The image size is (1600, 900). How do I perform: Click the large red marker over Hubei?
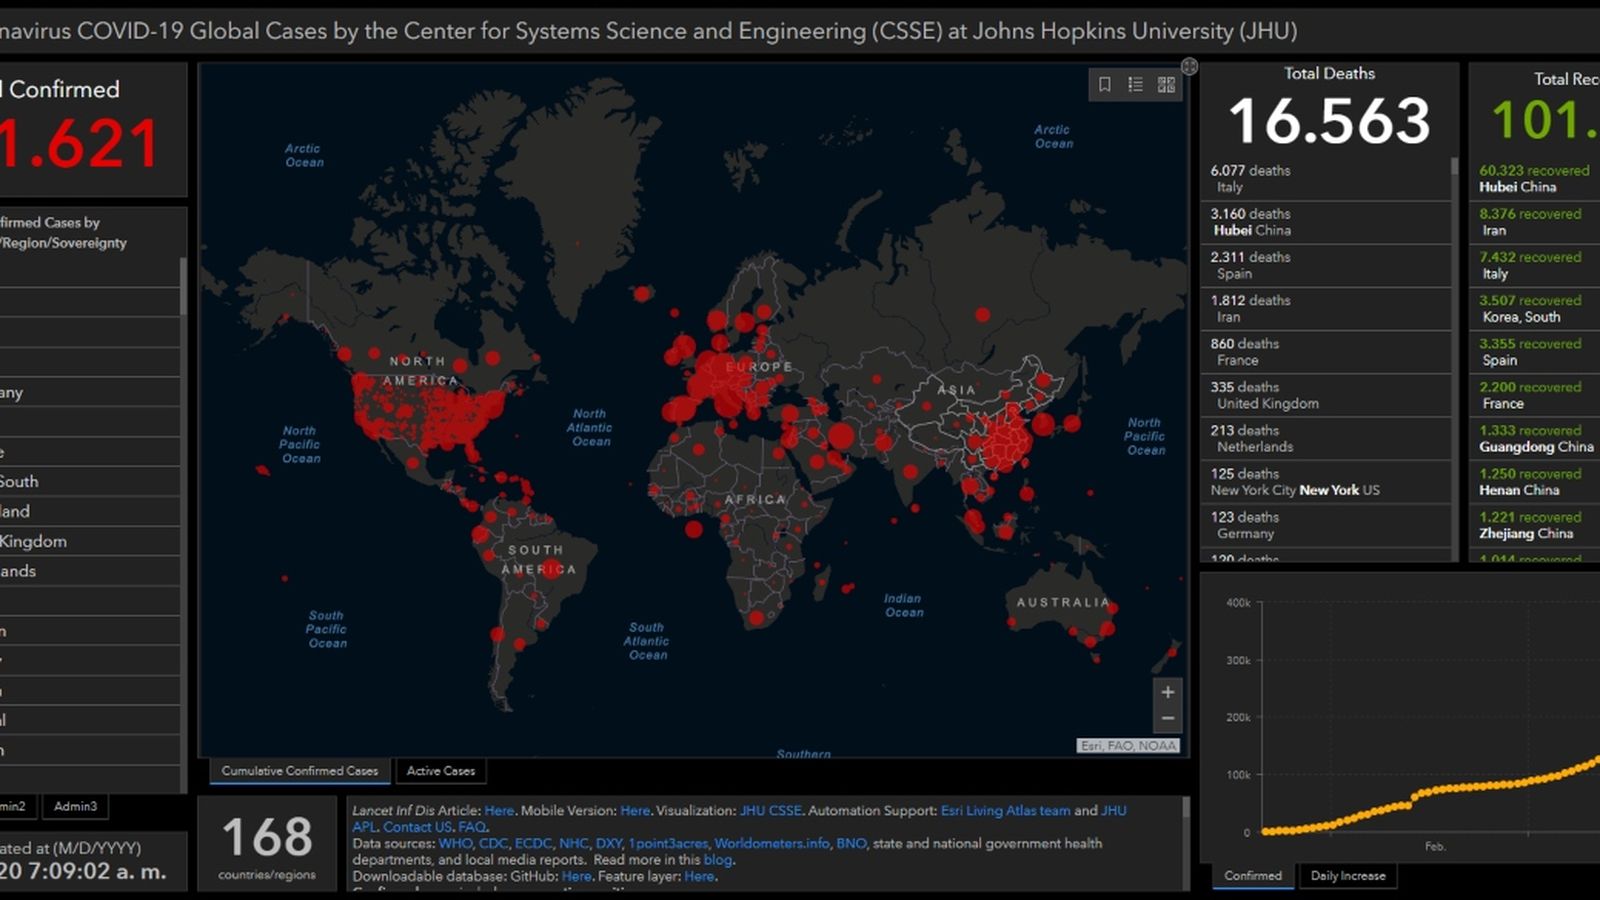click(x=1005, y=440)
